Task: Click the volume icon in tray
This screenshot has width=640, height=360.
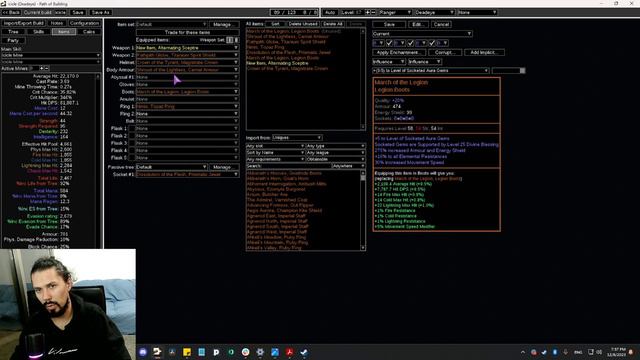Action: pos(599,352)
